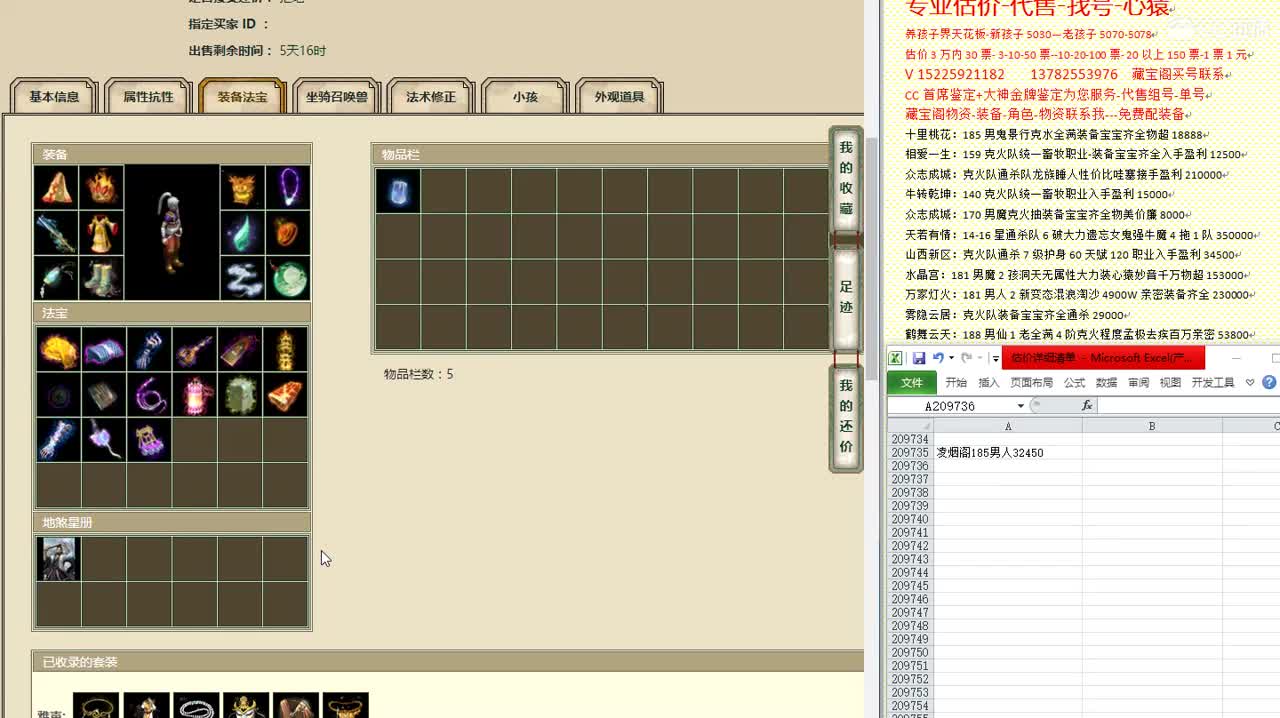The width and height of the screenshot is (1280, 718).
Task: Select the pipa lute treasure icon
Action: [x=195, y=350]
